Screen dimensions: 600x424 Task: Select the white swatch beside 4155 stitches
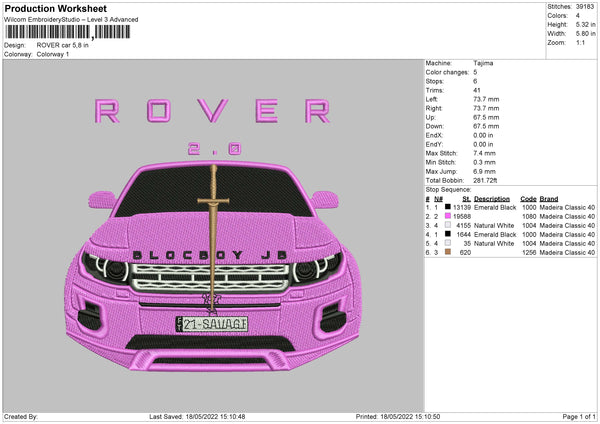coord(445,225)
